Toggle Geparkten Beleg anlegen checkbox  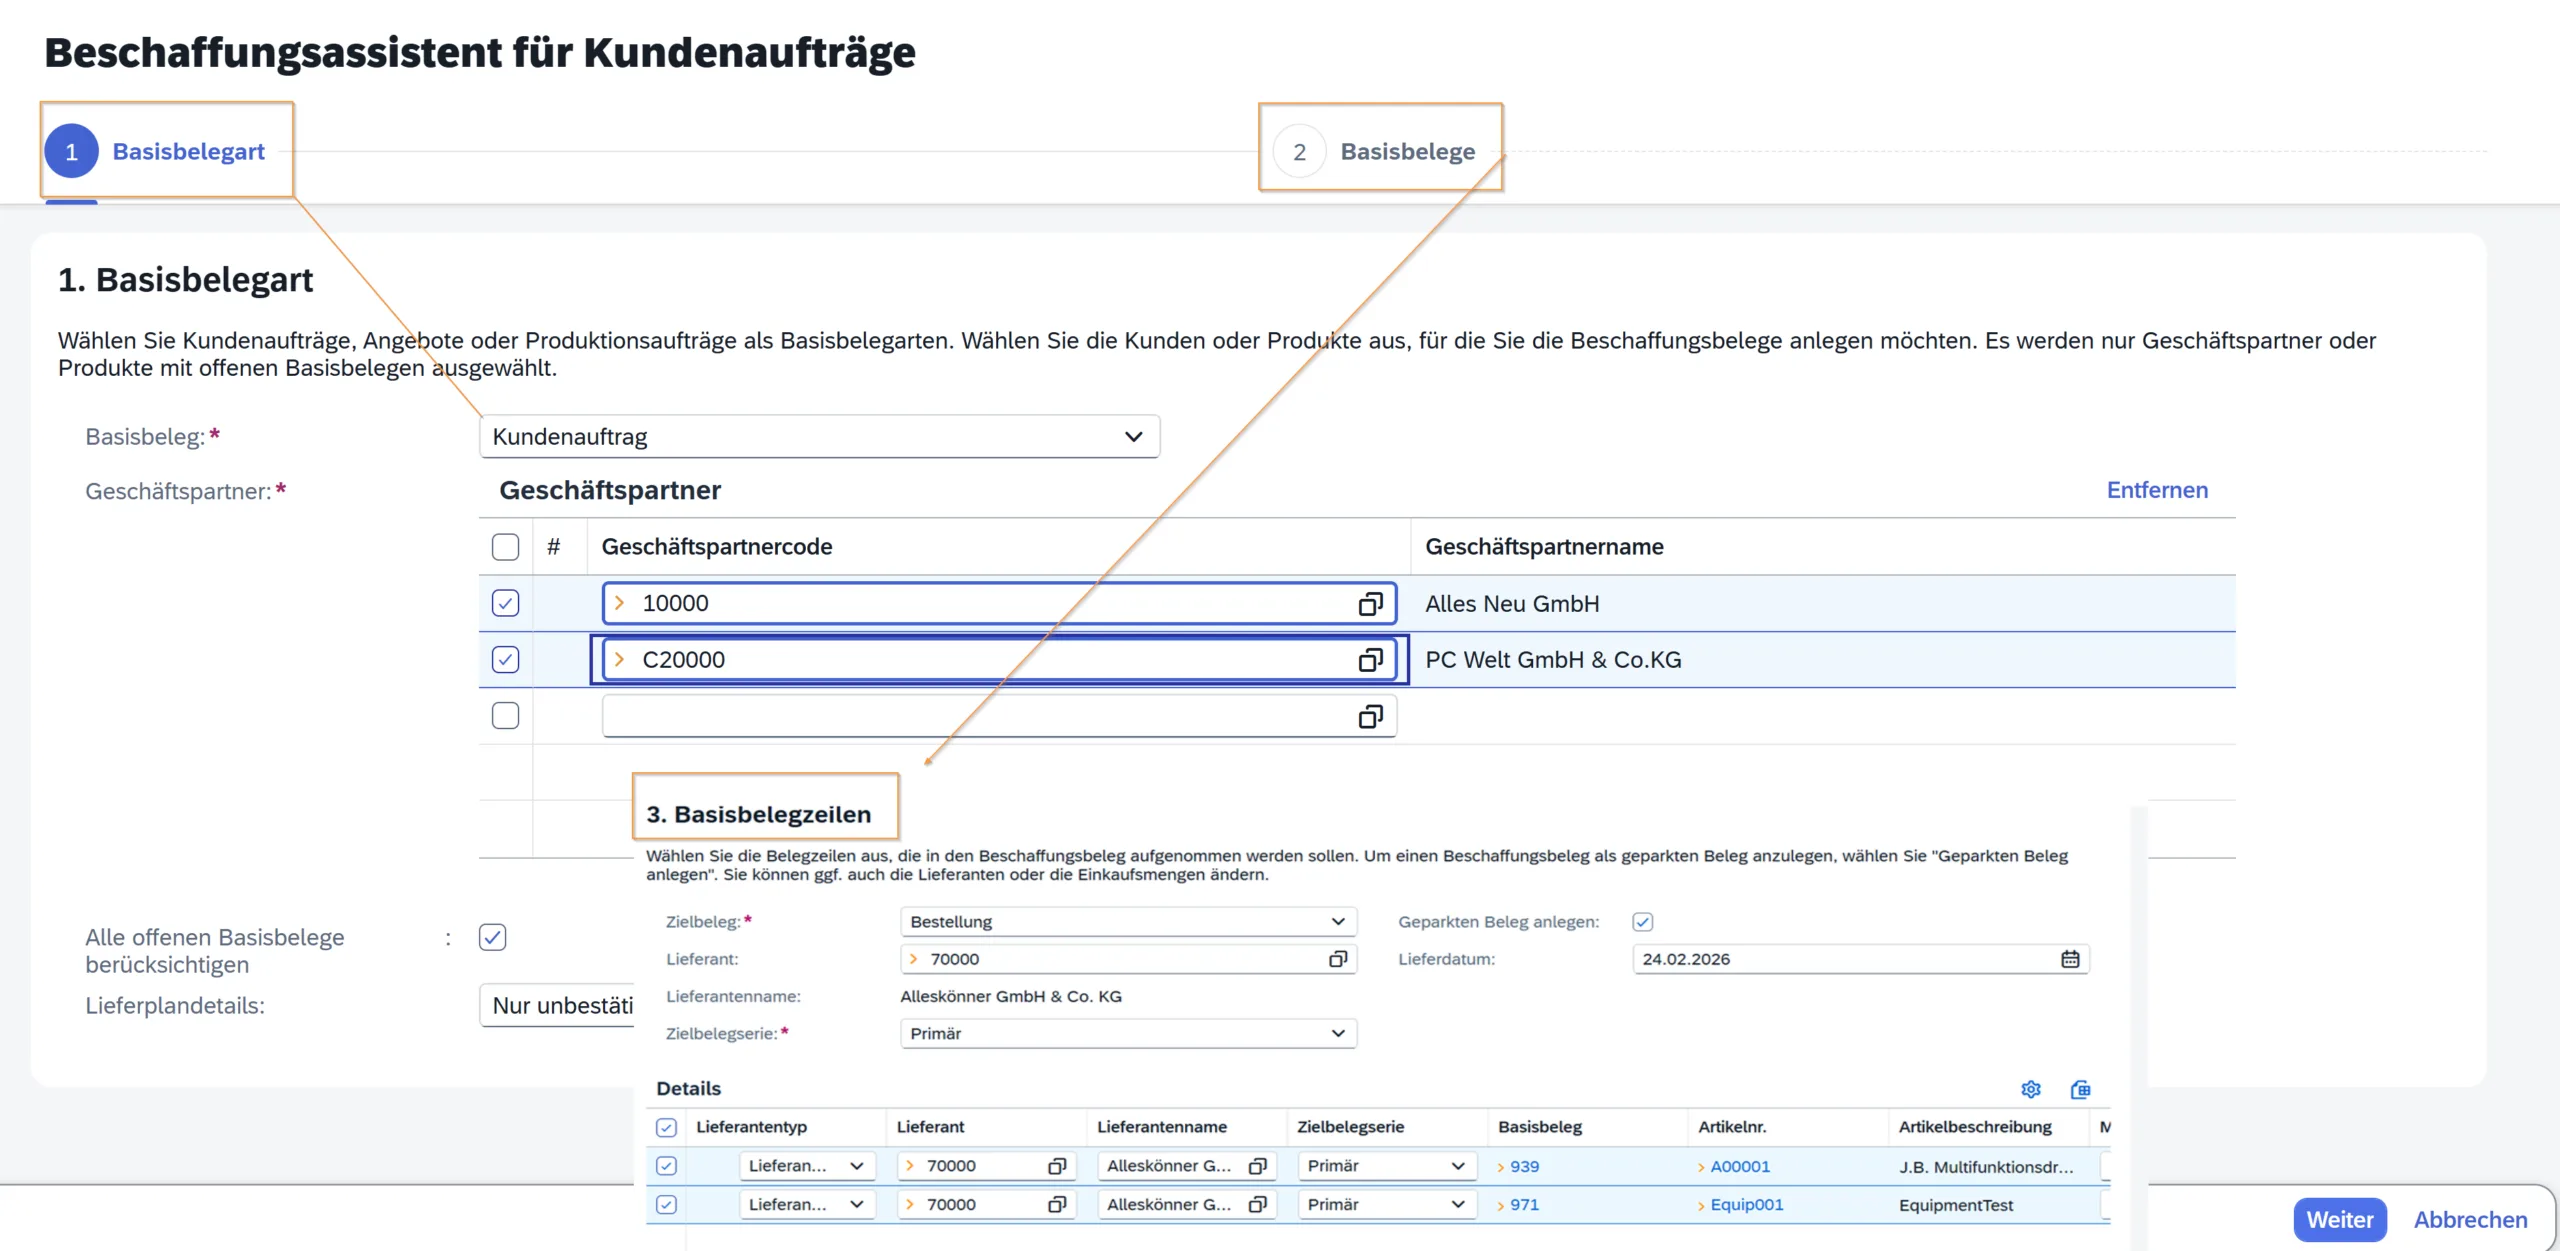(1642, 922)
